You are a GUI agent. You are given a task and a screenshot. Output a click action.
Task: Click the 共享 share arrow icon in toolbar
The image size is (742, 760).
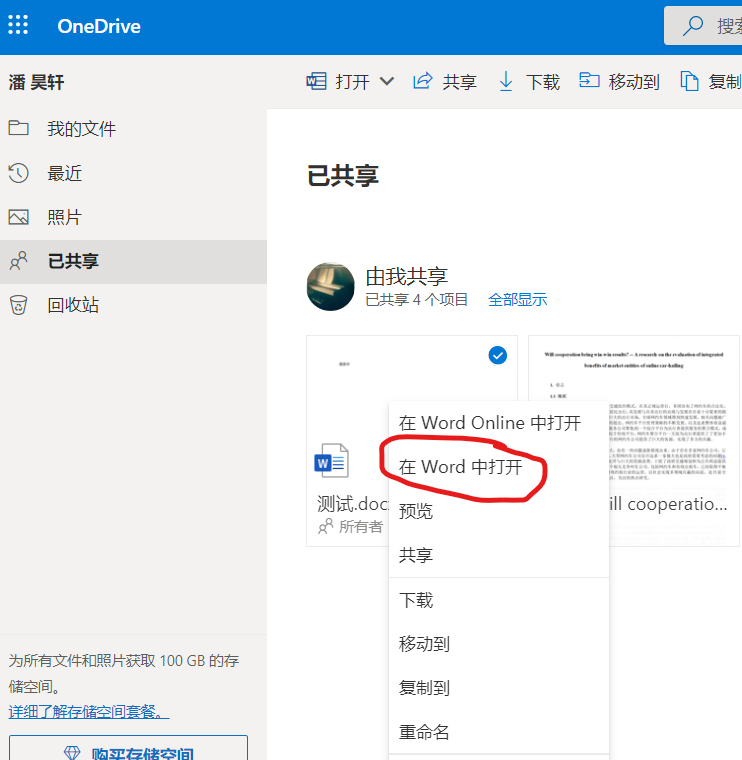pyautogui.click(x=422, y=80)
